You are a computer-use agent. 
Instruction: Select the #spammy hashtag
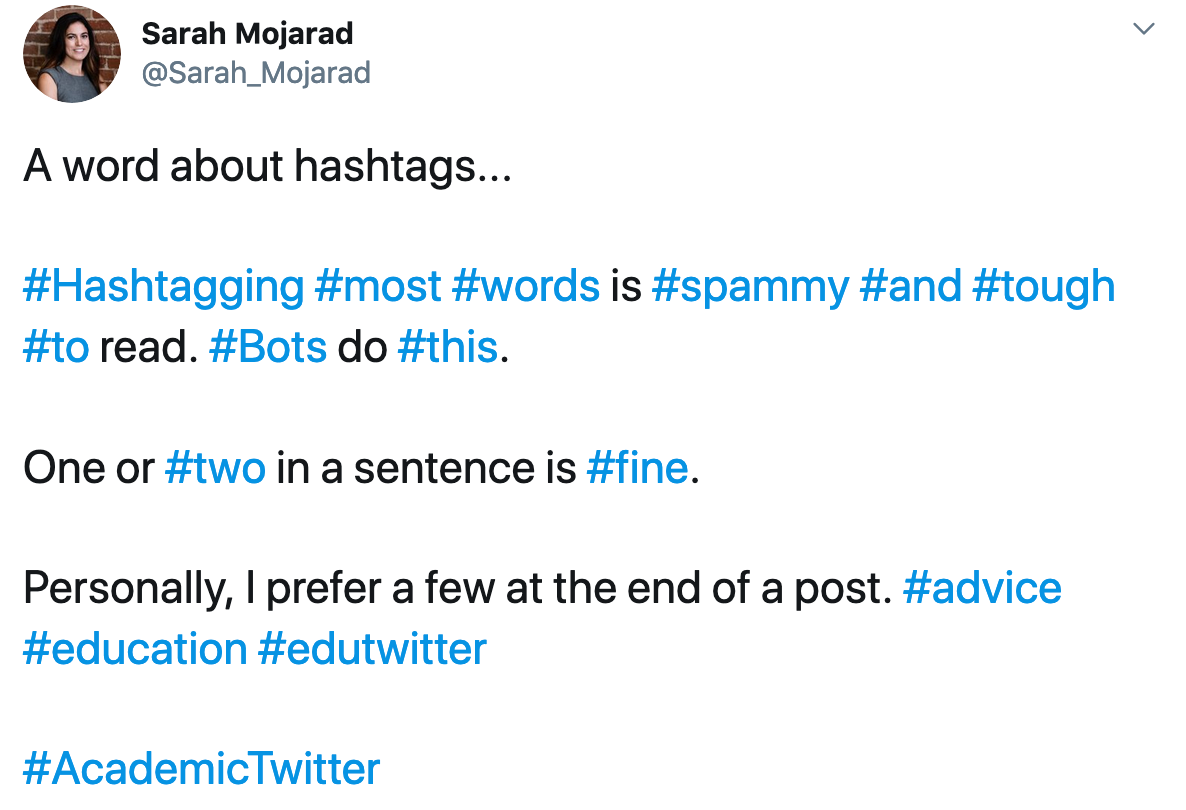(x=750, y=288)
